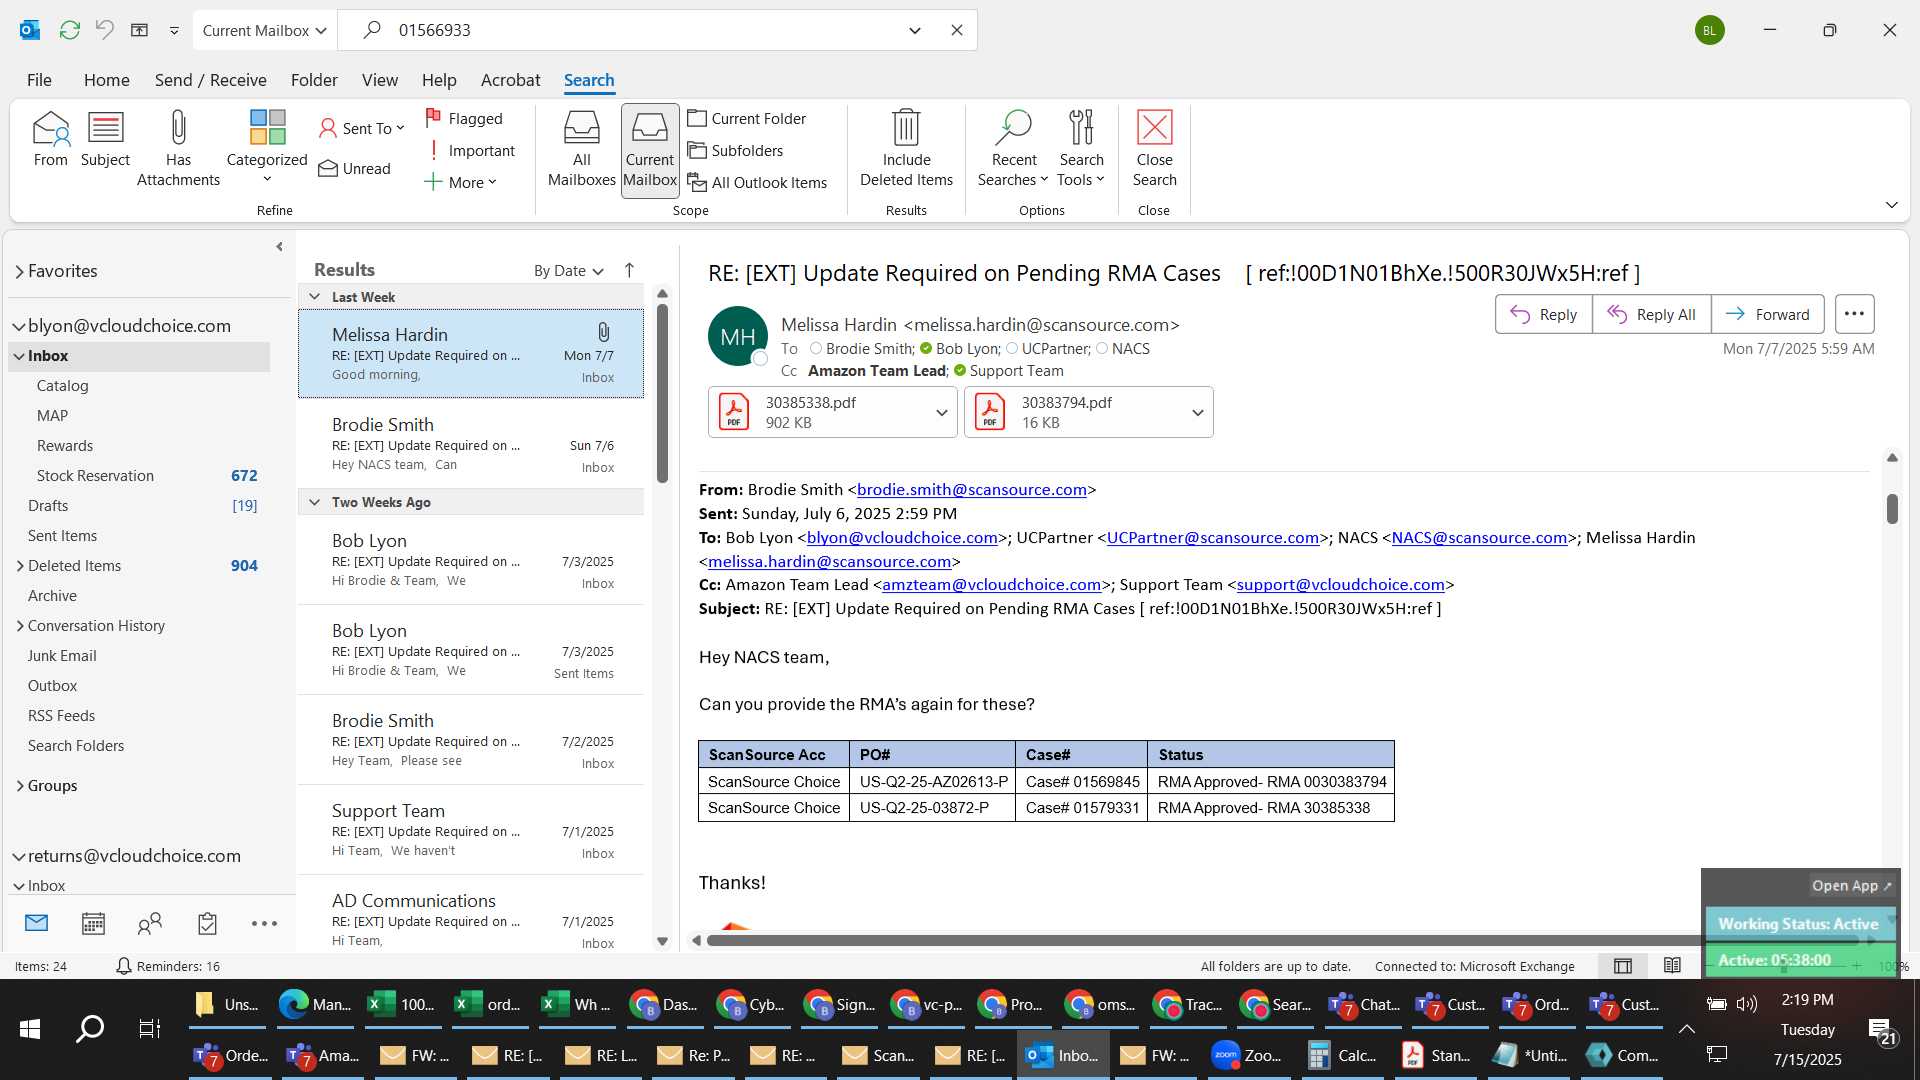Set scope to All Mailboxes
This screenshot has height=1080, width=1920.
[581, 150]
